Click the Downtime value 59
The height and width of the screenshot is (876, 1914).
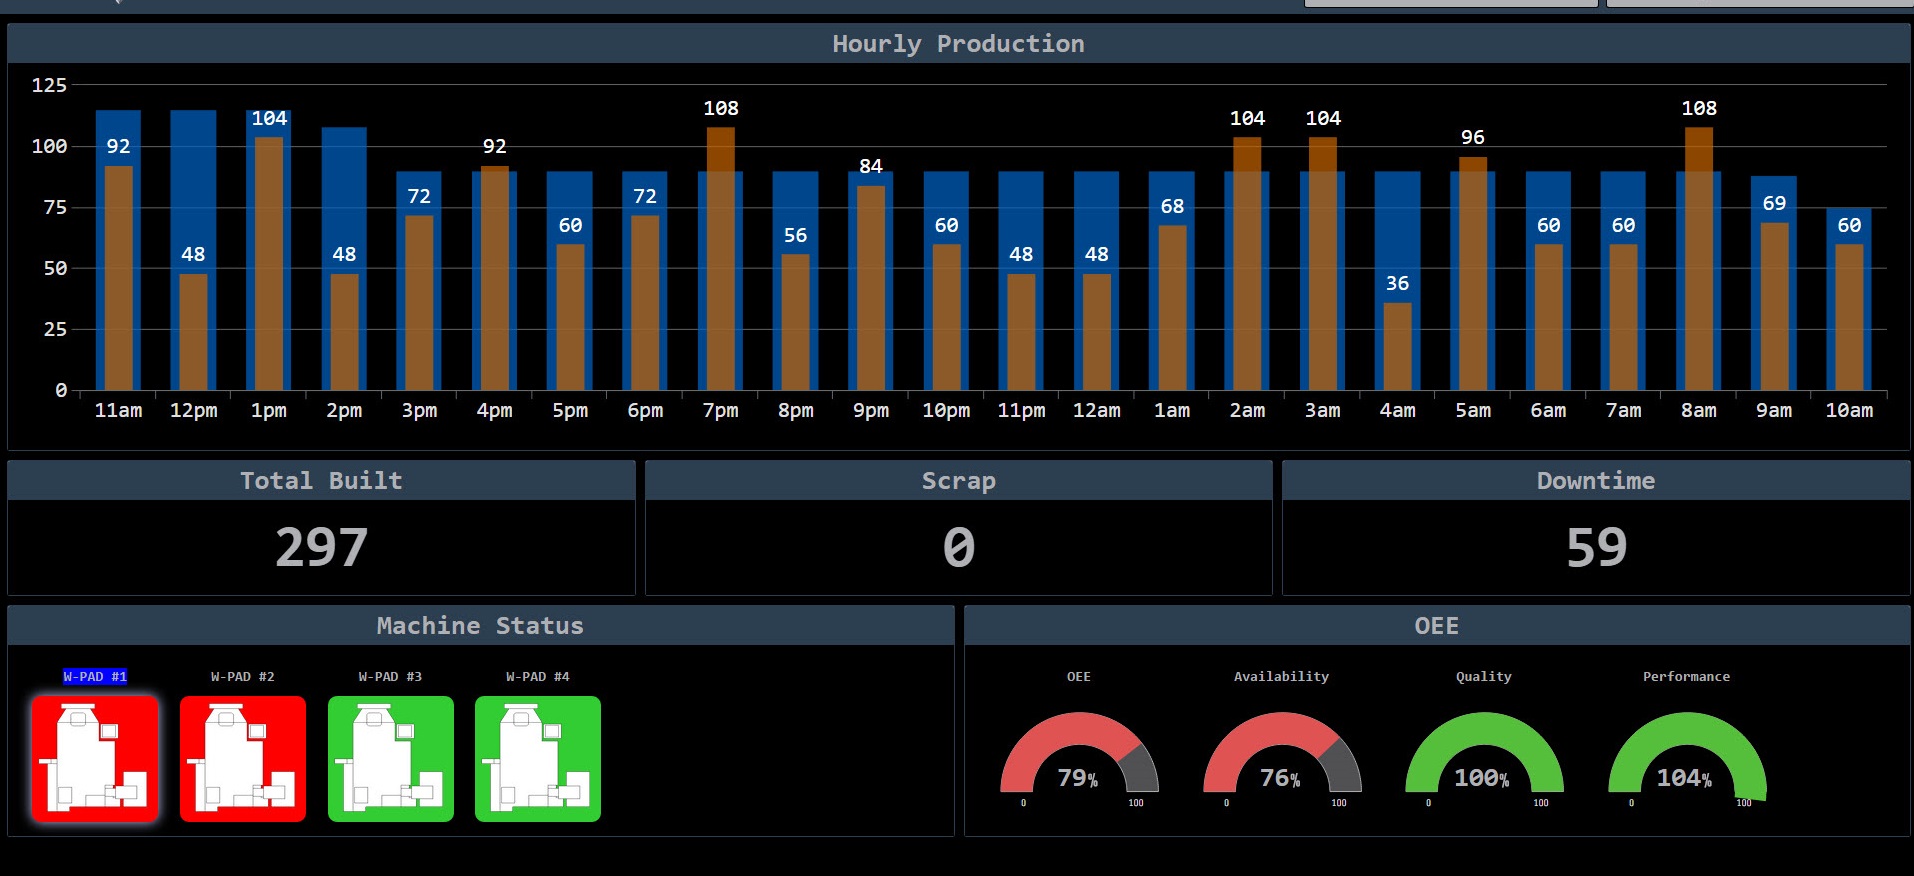click(1596, 547)
